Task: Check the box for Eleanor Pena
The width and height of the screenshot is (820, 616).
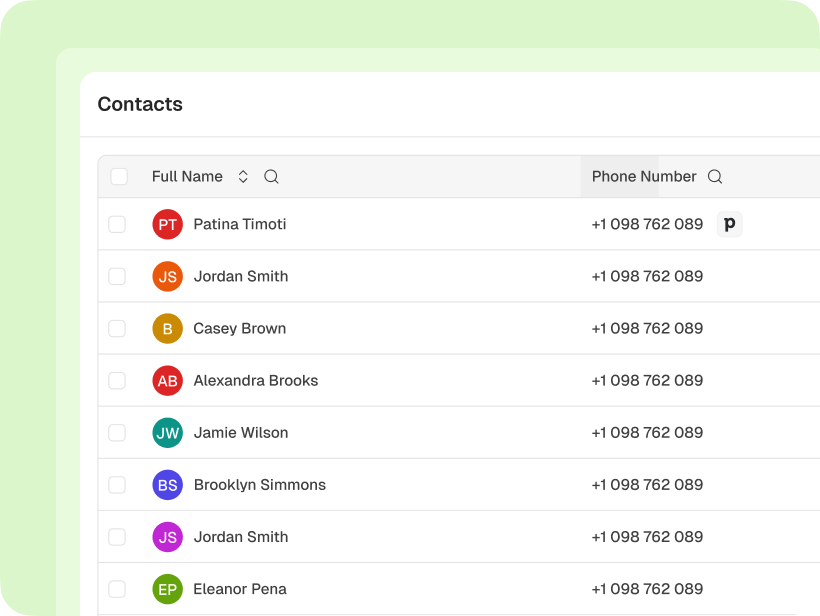Action: tap(117, 589)
